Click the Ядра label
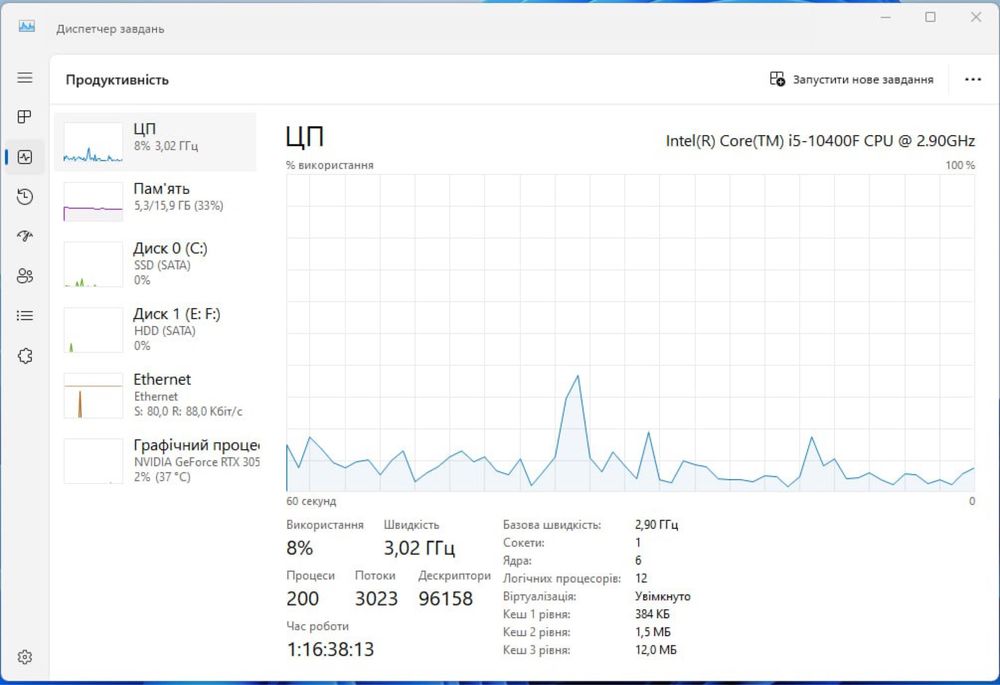This screenshot has width=1000, height=685. point(517,561)
